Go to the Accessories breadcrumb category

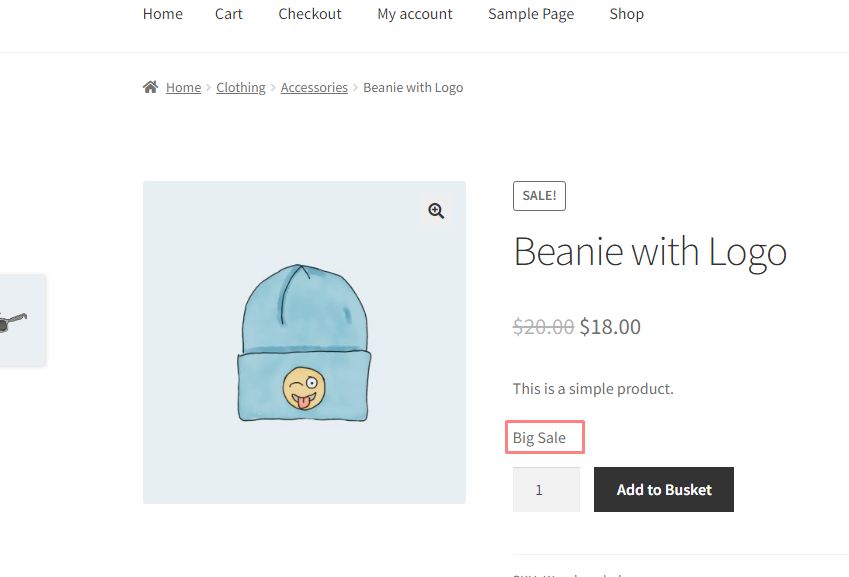(x=314, y=88)
